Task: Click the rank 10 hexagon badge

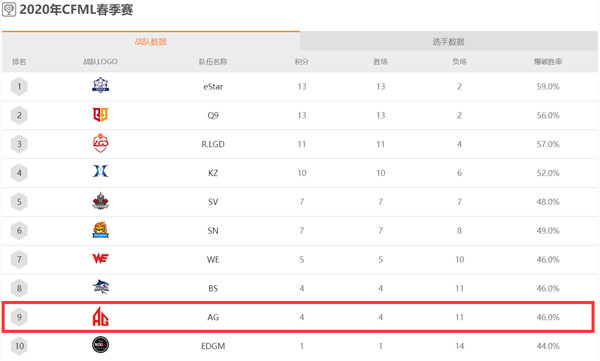Action: click(x=19, y=346)
